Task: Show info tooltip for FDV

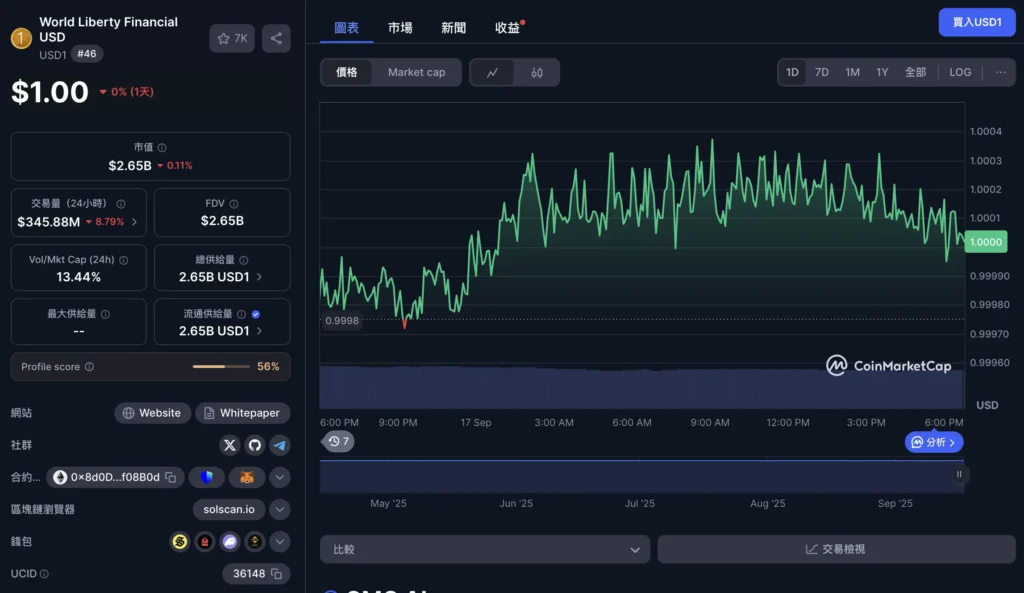Action: [x=234, y=204]
